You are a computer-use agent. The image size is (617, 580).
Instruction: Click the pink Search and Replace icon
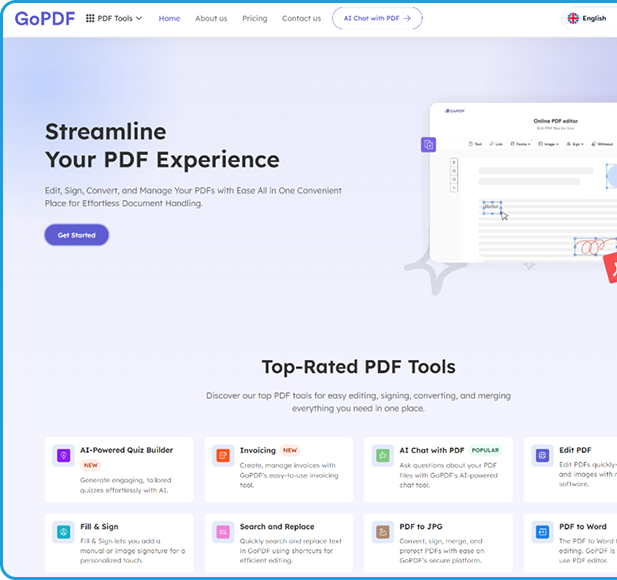[223, 532]
